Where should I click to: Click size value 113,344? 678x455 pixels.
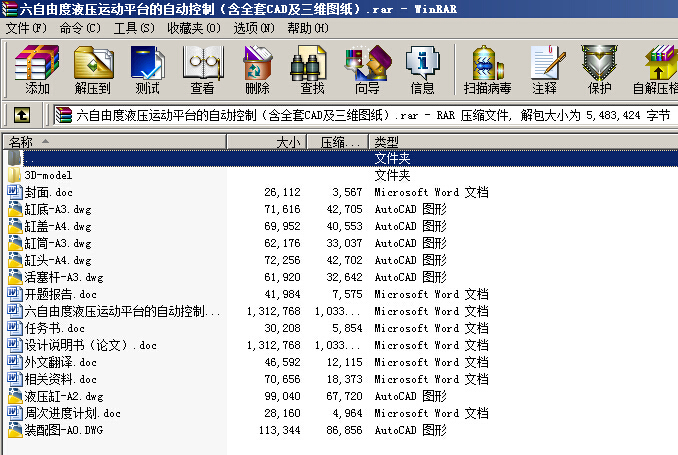point(279,430)
